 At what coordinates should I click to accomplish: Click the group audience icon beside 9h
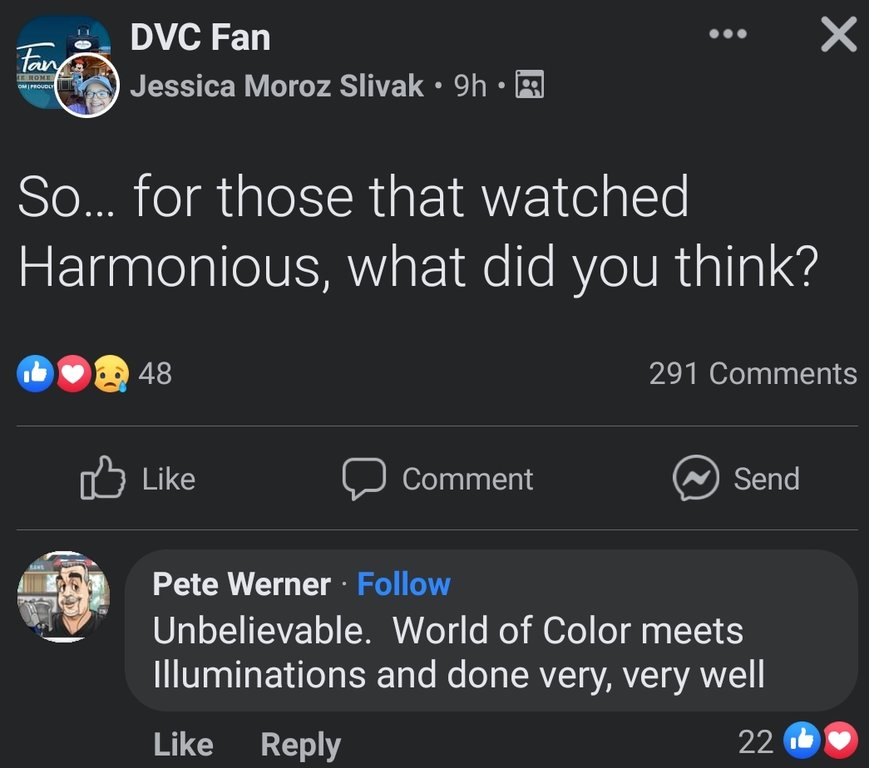pos(529,87)
